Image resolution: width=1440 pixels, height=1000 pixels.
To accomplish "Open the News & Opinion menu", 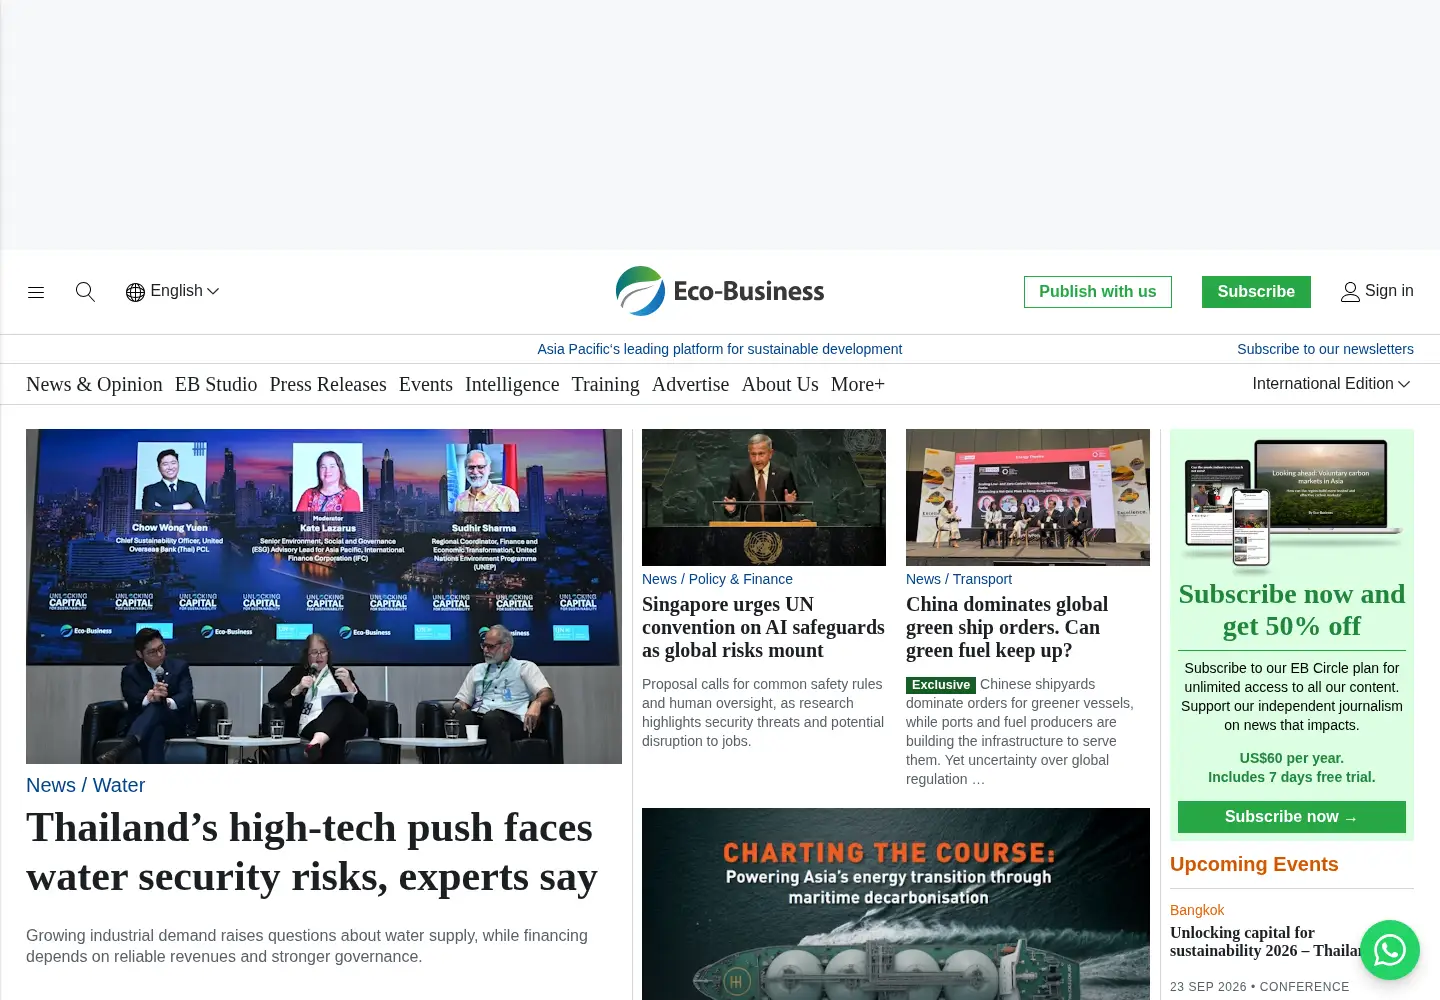I will [94, 384].
